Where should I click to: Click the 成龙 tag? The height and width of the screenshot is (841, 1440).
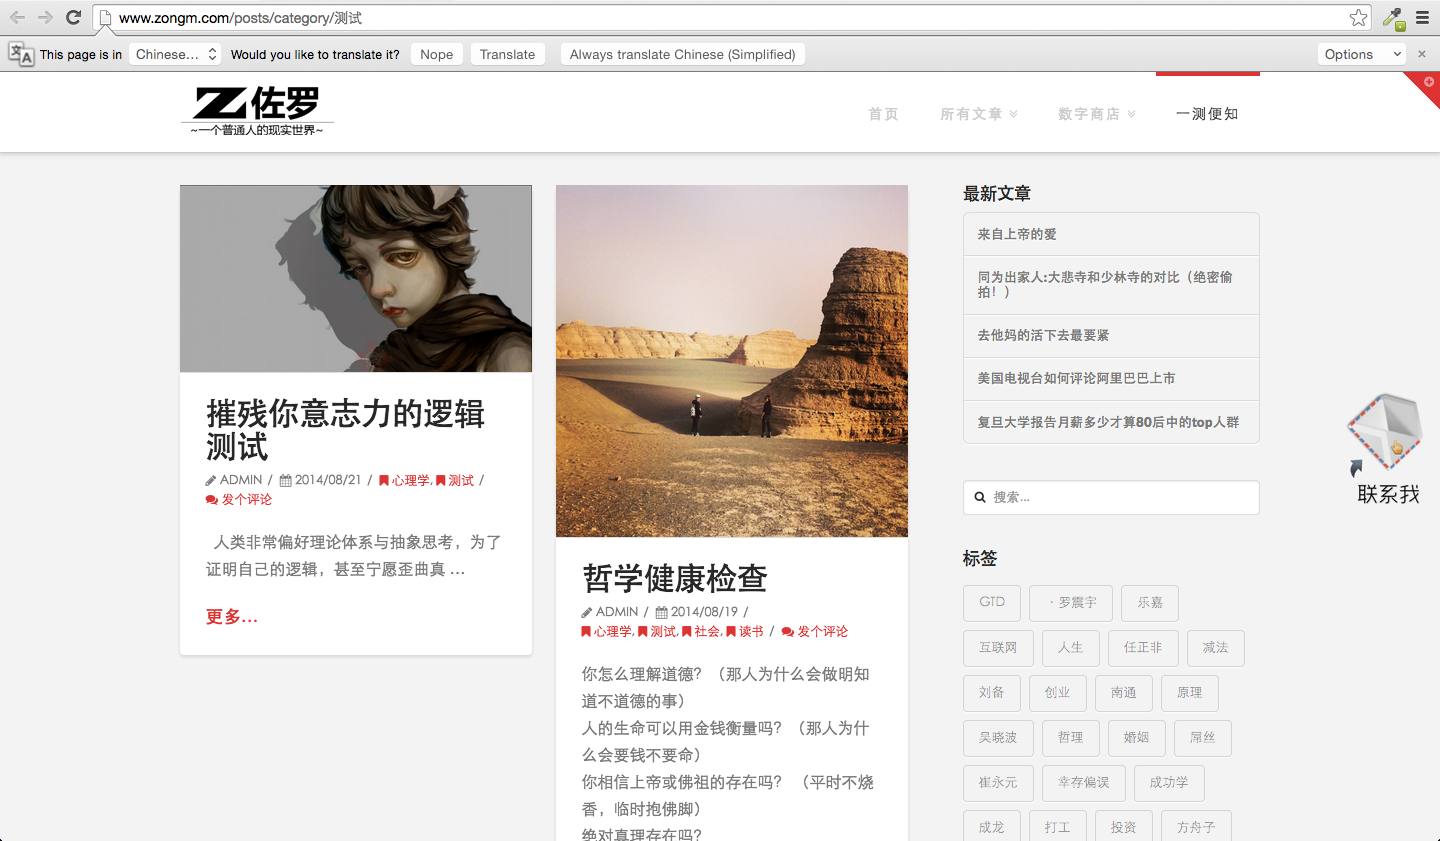(x=992, y=826)
